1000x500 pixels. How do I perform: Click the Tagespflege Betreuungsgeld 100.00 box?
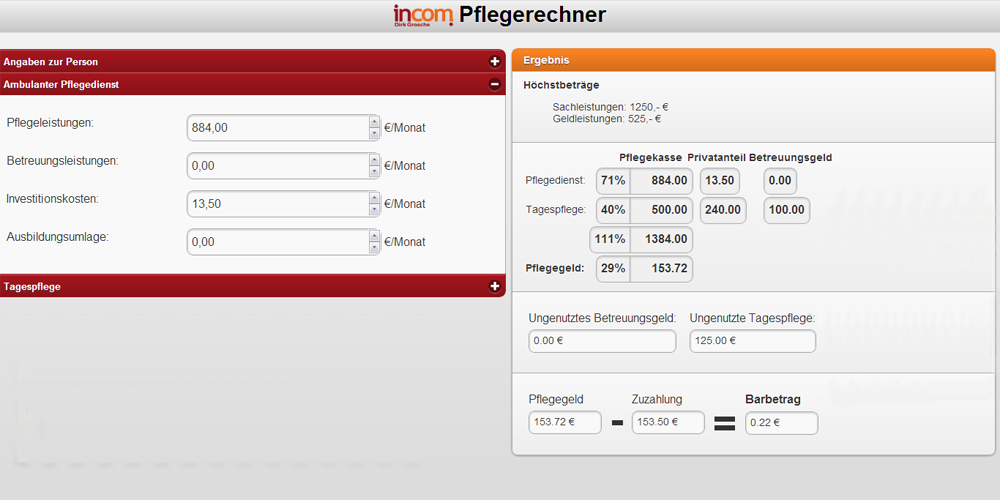pos(786,210)
